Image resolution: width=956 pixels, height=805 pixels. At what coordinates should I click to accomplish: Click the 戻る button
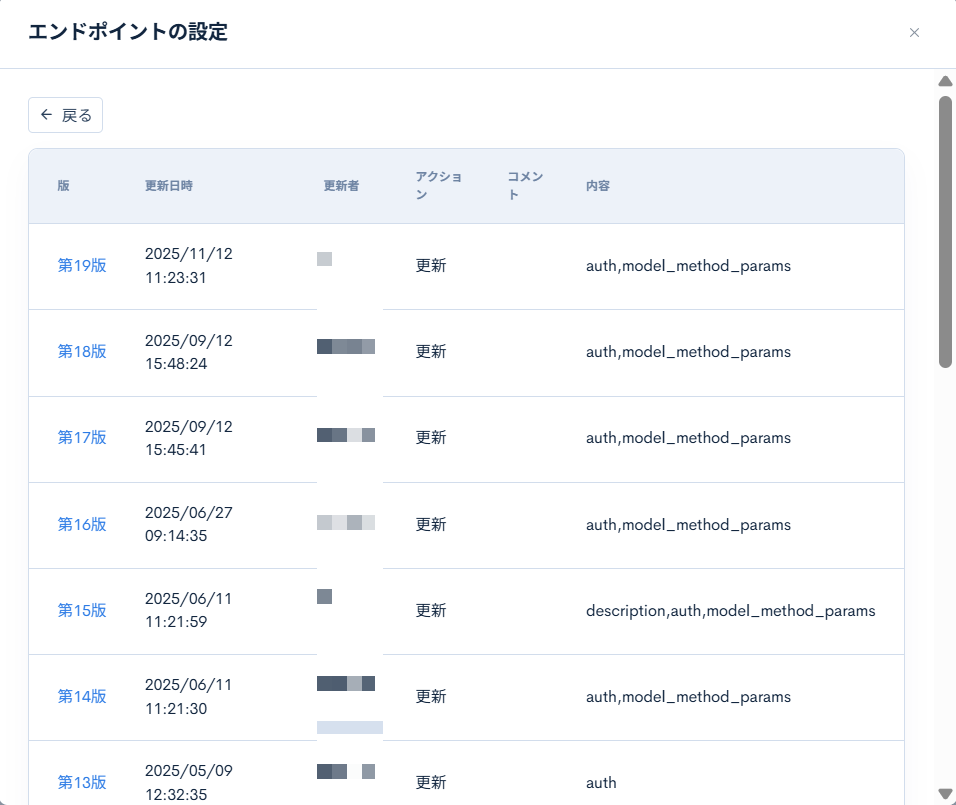(65, 115)
